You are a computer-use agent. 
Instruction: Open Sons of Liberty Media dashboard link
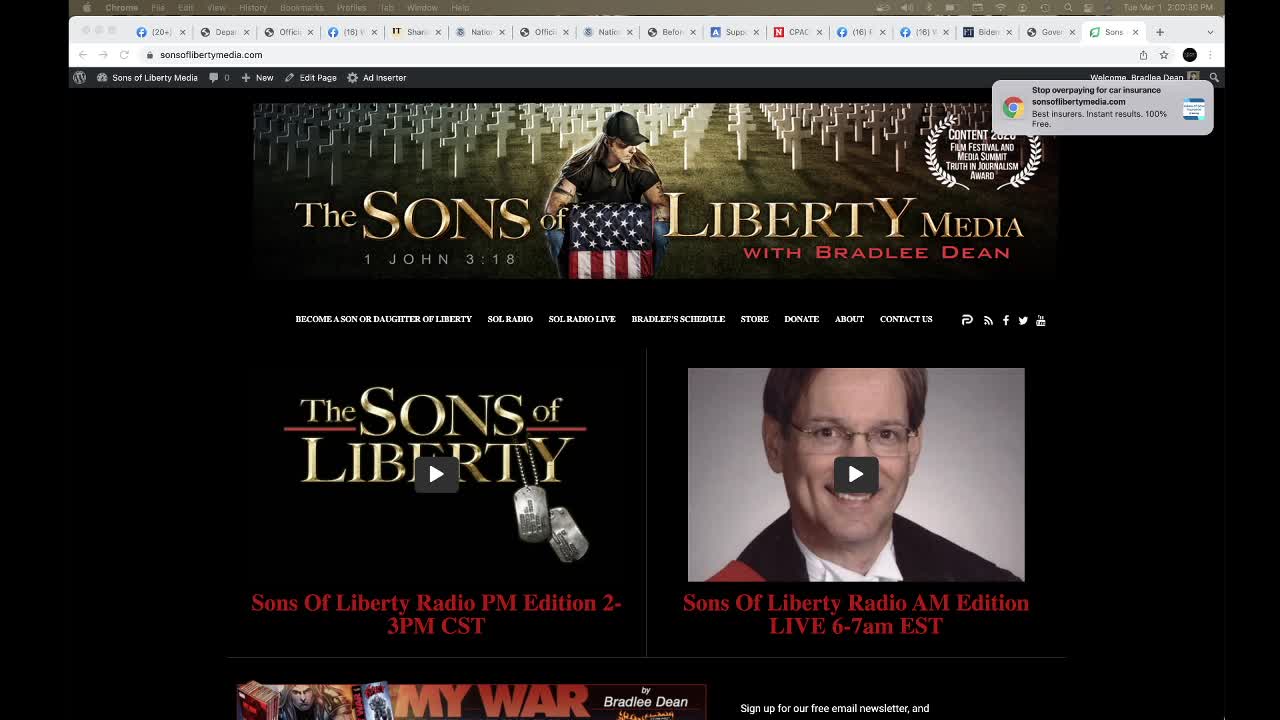(x=147, y=77)
